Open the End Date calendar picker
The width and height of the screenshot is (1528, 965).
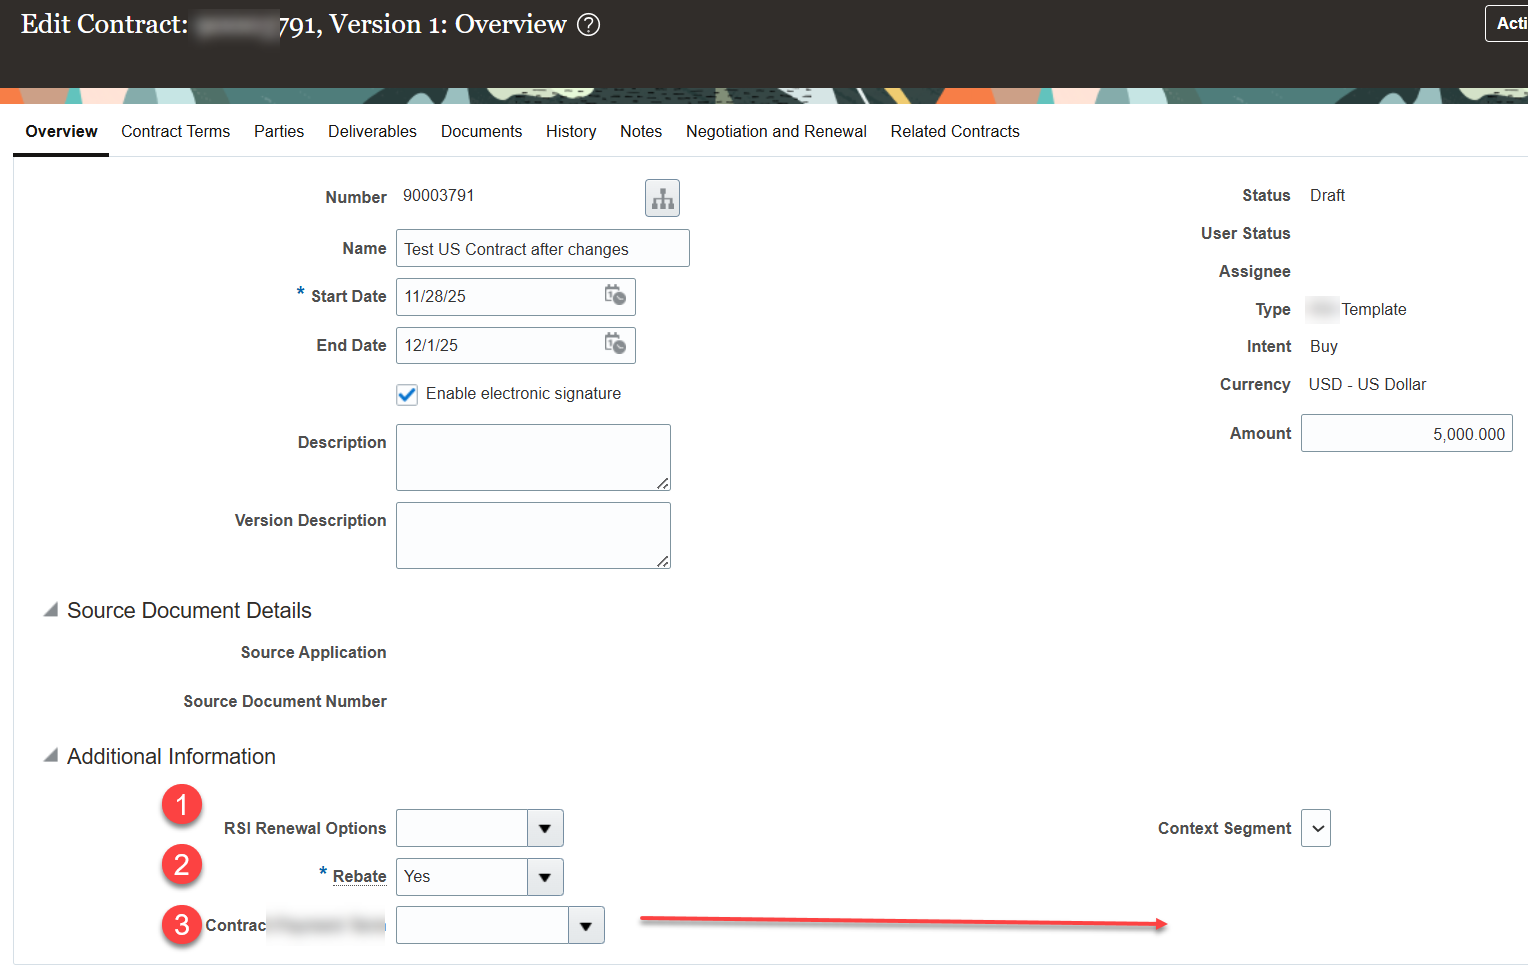pyautogui.click(x=615, y=344)
